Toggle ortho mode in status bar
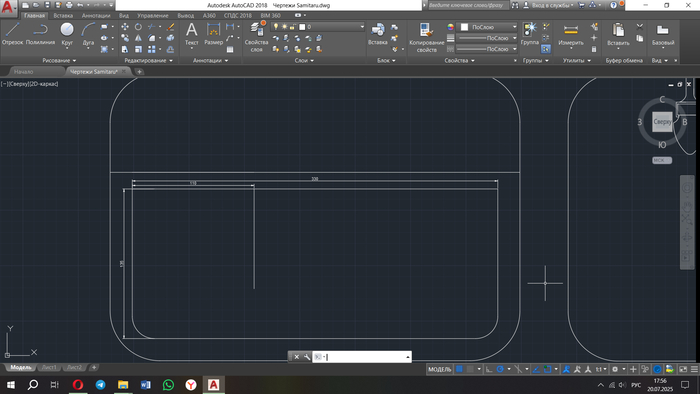 click(x=489, y=369)
